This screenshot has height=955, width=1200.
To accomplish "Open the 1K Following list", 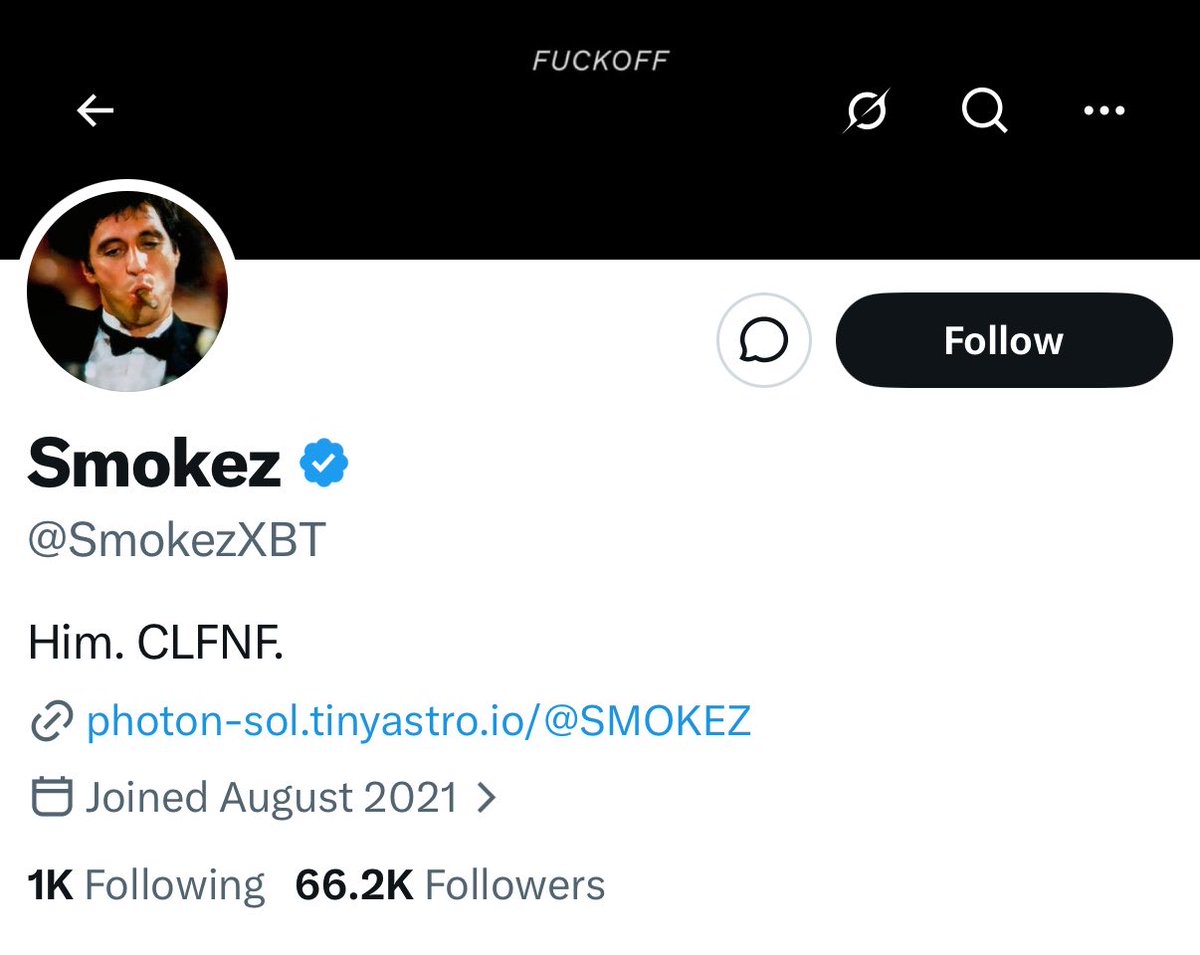I will (146, 885).
